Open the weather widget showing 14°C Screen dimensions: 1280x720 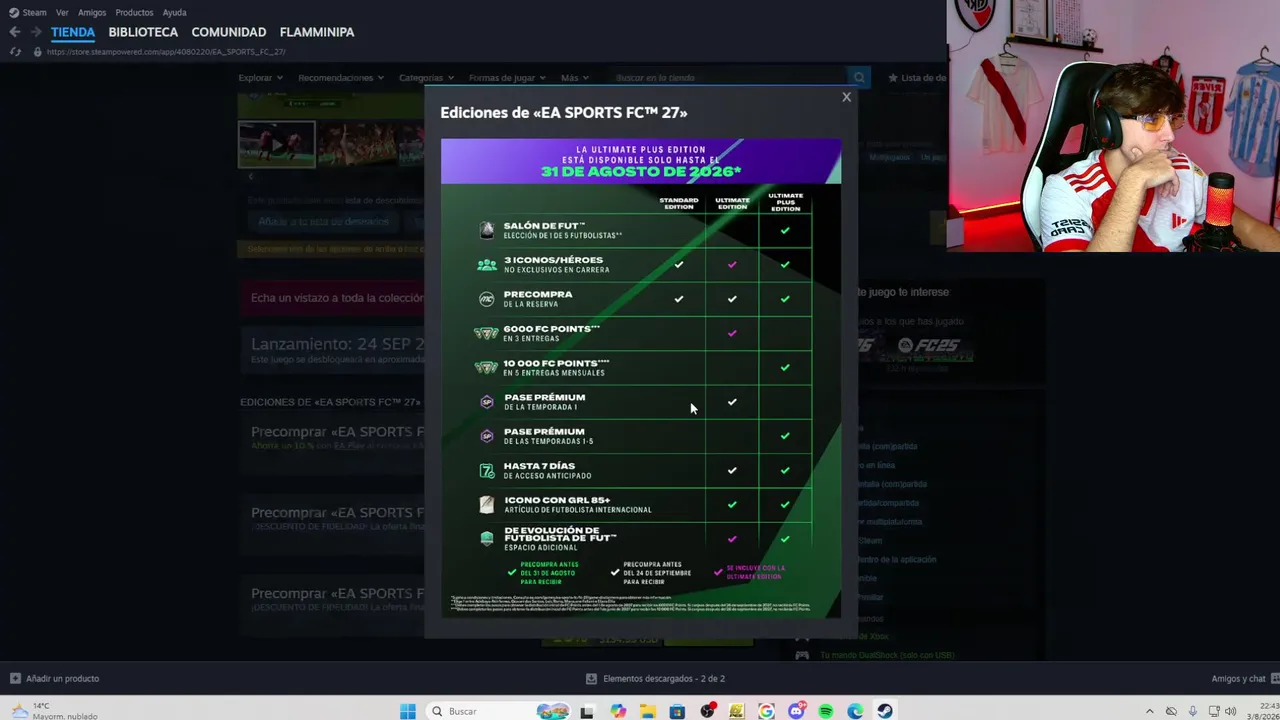coord(55,711)
